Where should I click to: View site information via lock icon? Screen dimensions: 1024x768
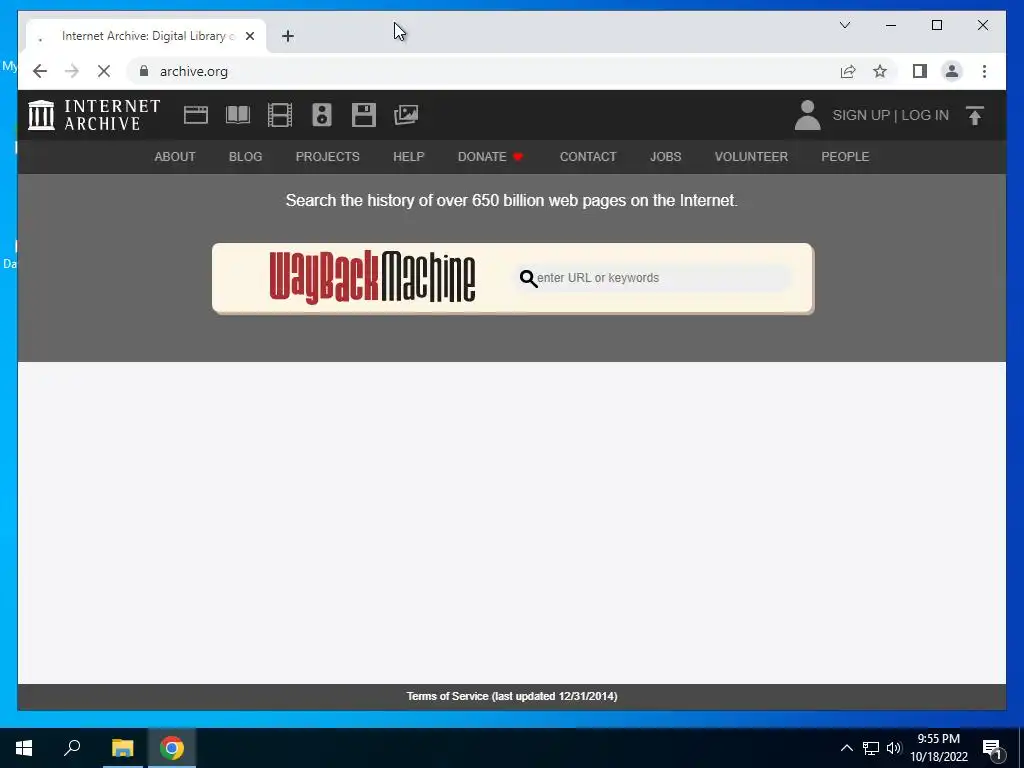click(144, 71)
